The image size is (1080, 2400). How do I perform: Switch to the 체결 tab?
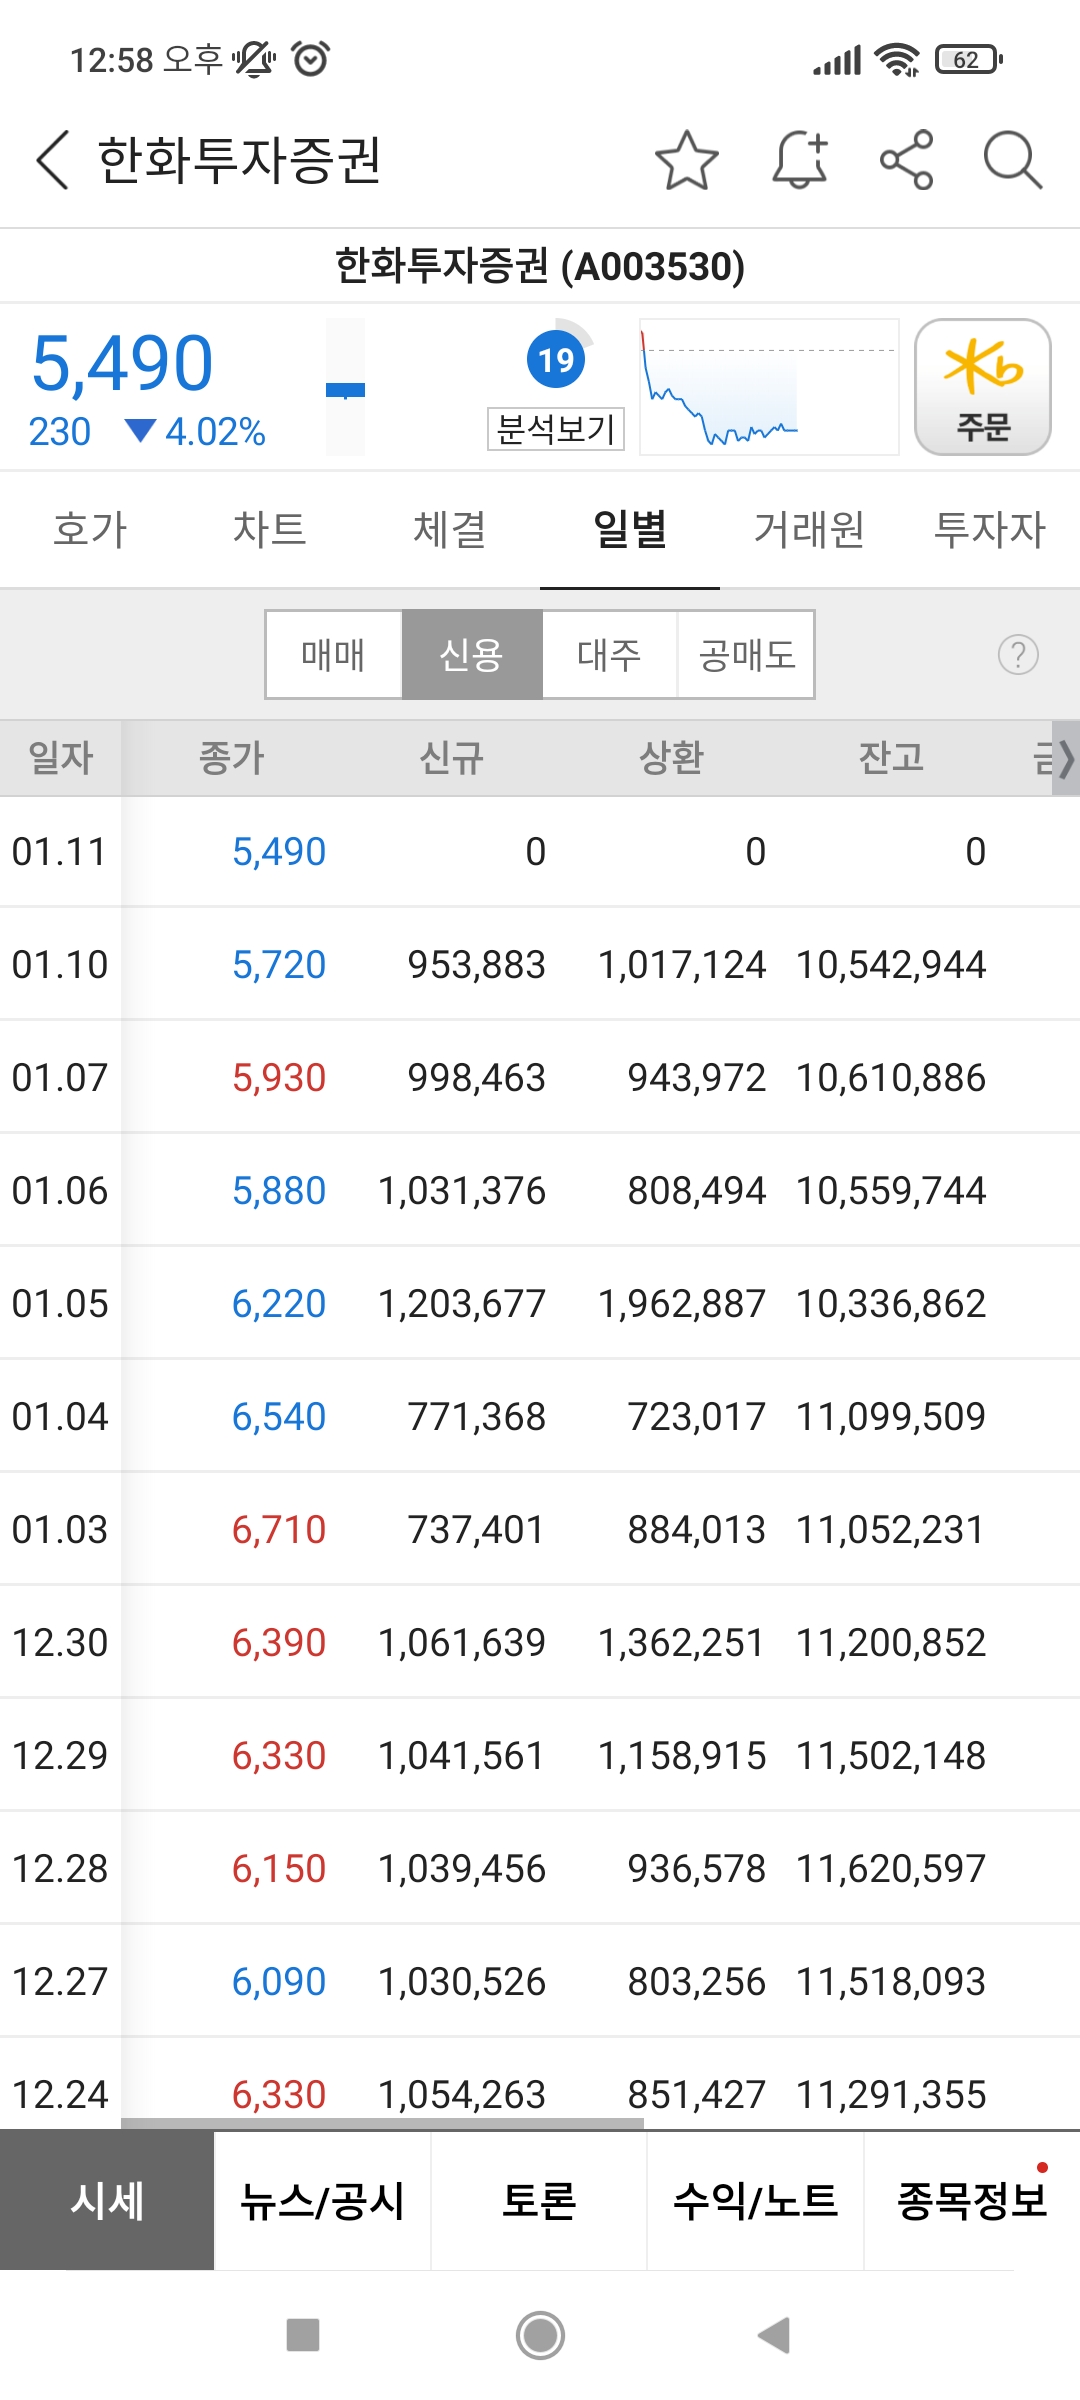pos(450,529)
